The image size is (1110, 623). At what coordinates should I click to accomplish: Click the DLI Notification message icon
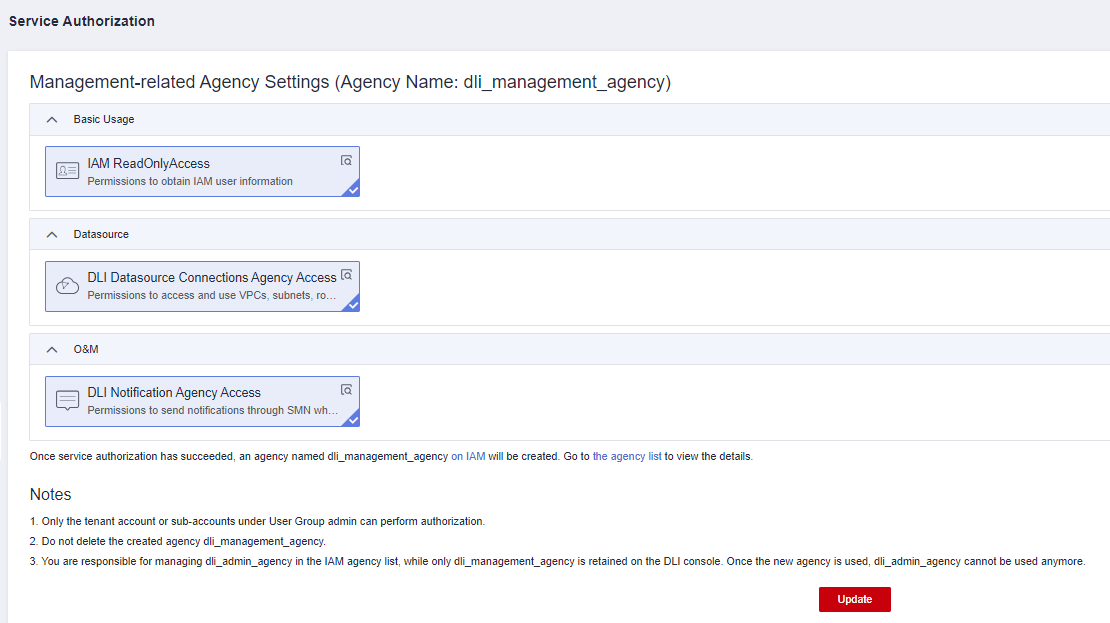[67, 400]
